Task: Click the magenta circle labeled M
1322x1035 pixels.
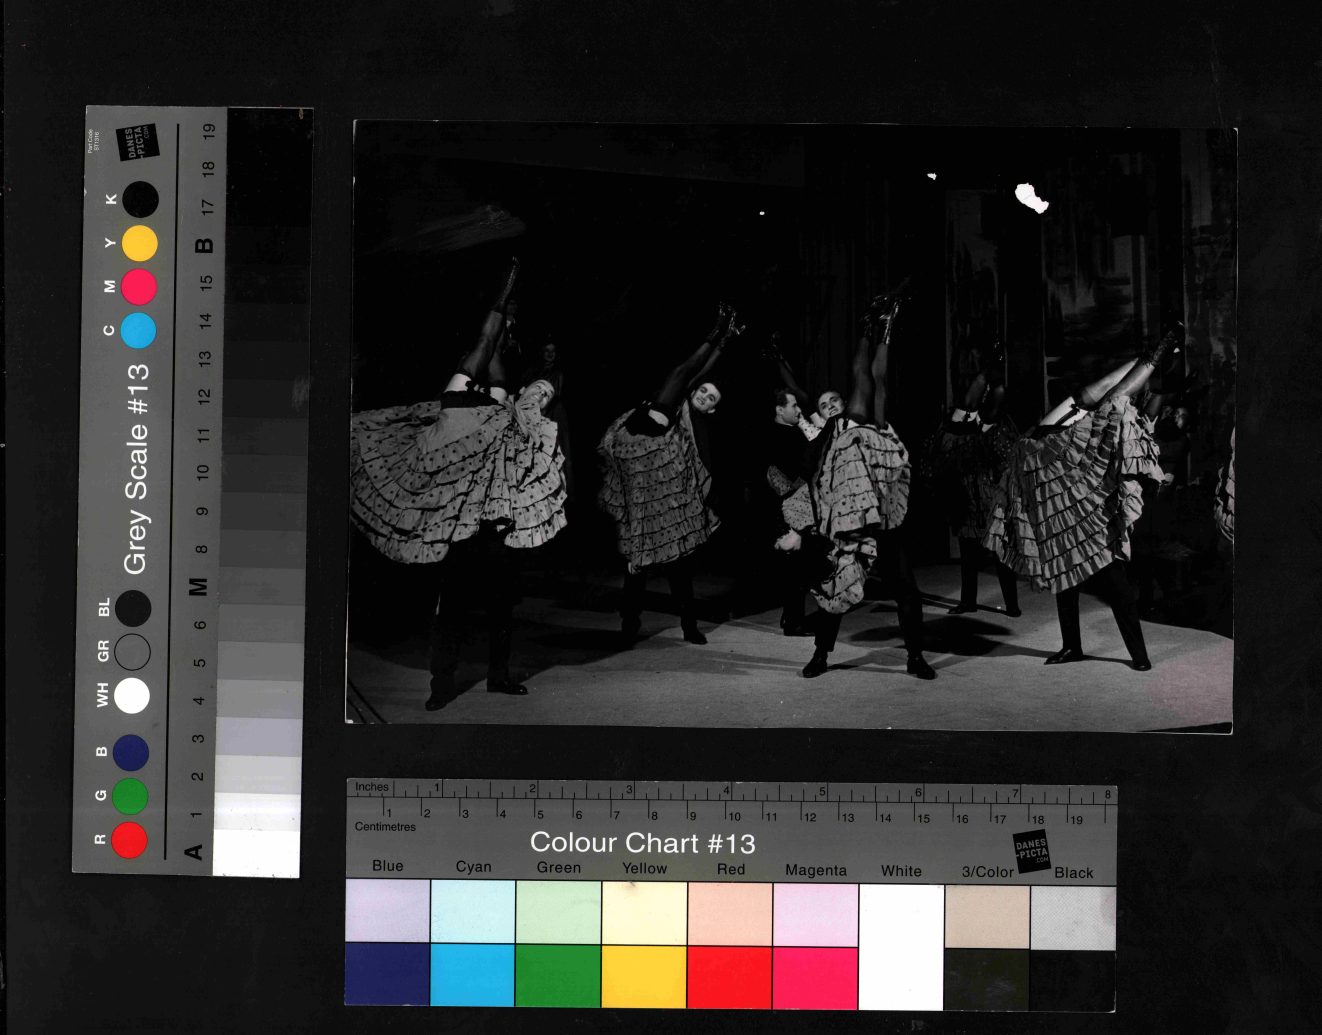Action: (139, 287)
